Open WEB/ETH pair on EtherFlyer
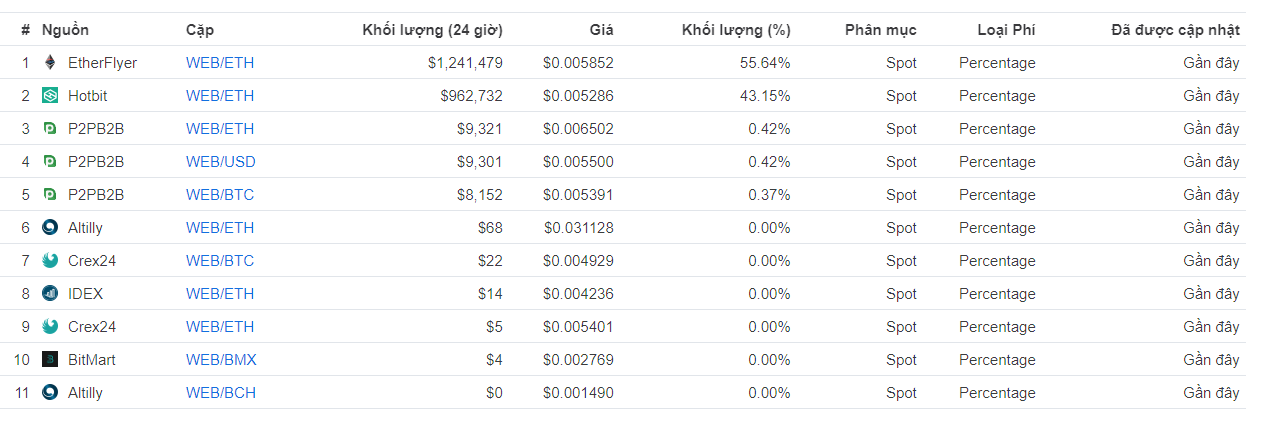 [x=220, y=63]
